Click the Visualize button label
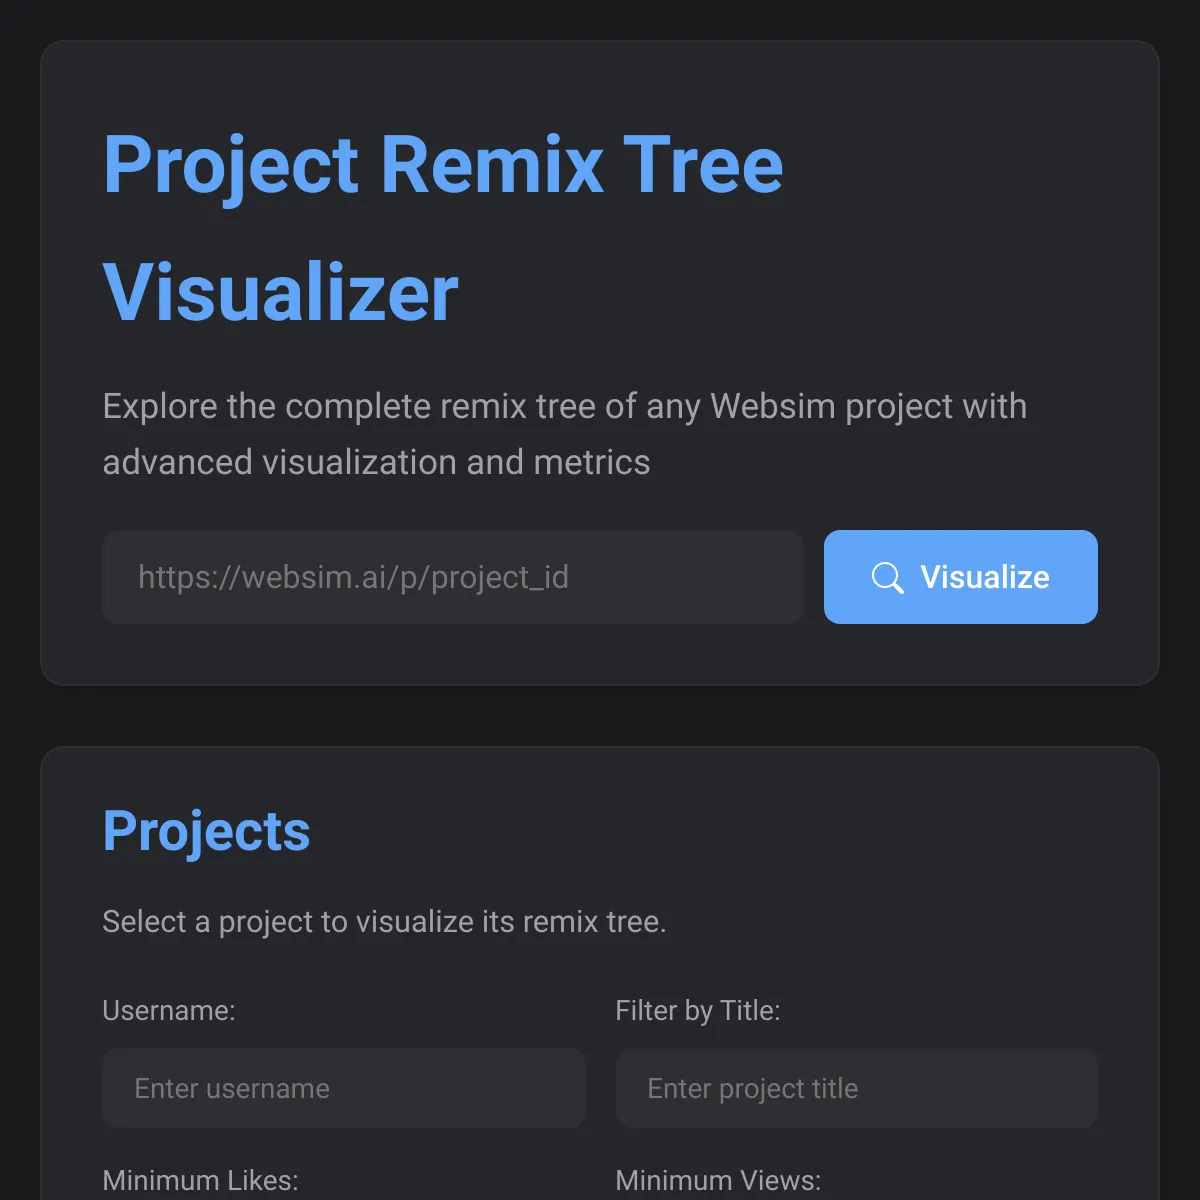 tap(985, 577)
